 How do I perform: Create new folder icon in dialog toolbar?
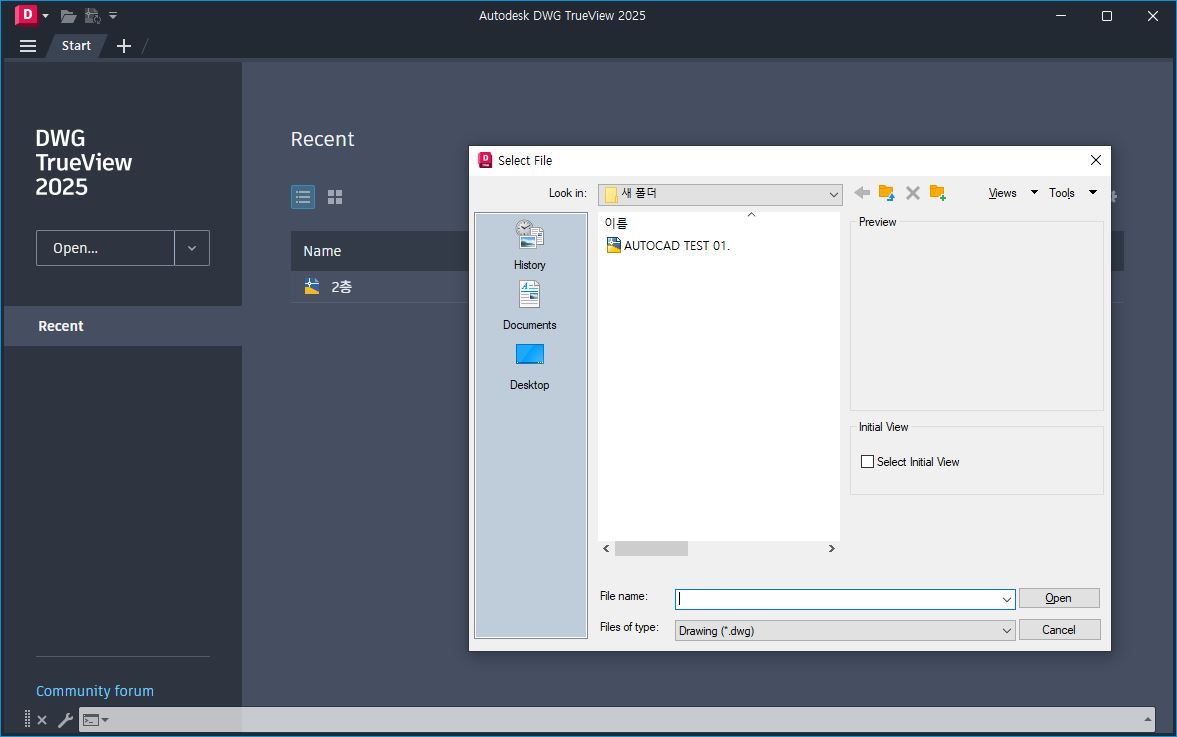point(938,193)
